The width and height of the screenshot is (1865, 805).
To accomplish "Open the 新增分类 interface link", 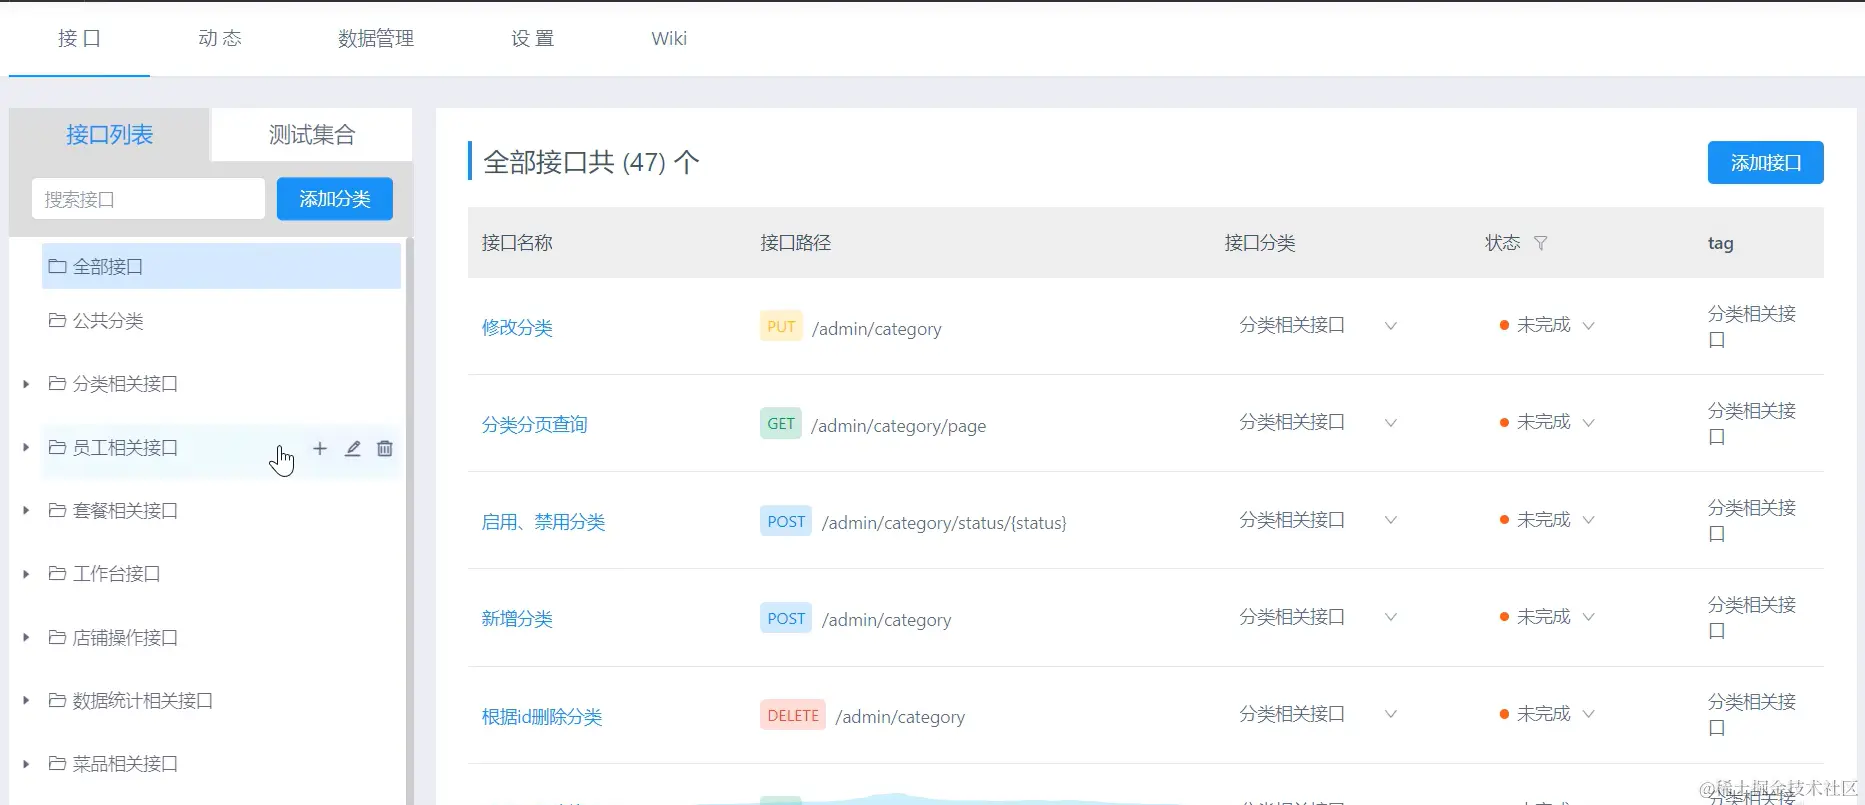I will pyautogui.click(x=517, y=619).
